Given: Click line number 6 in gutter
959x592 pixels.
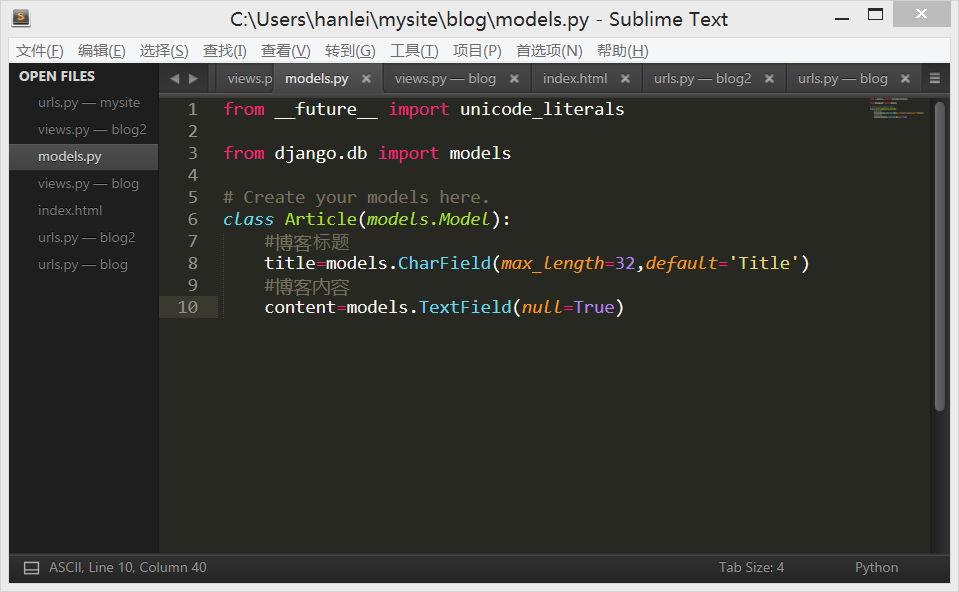Looking at the screenshot, I should pos(193,220).
